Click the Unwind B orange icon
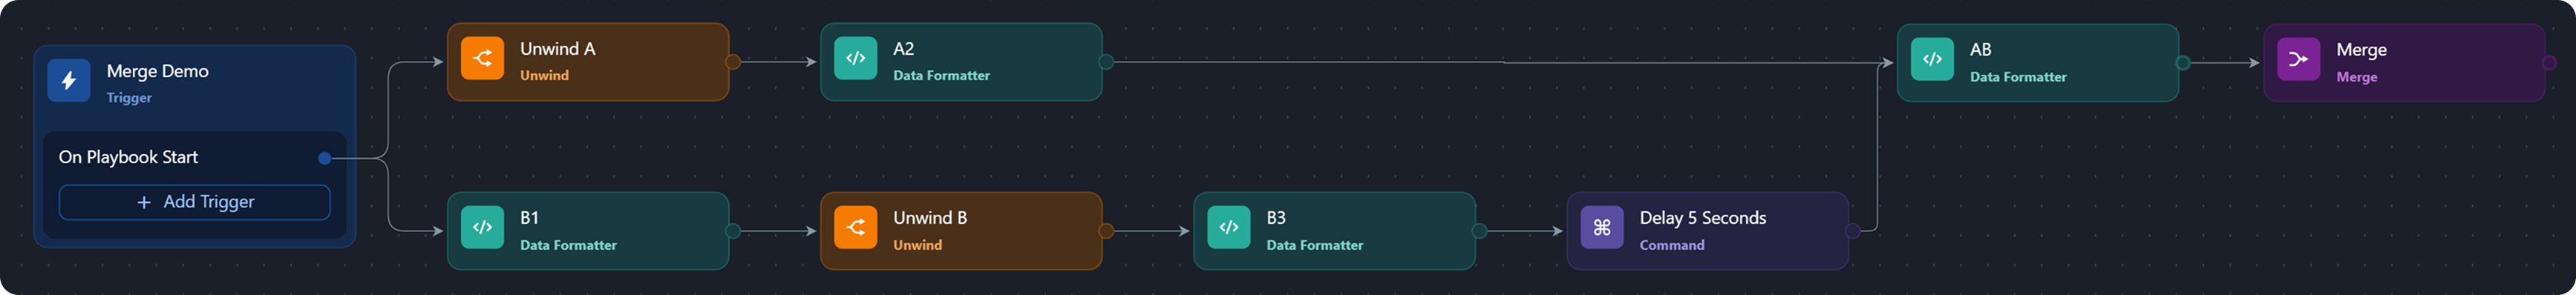 tap(855, 228)
